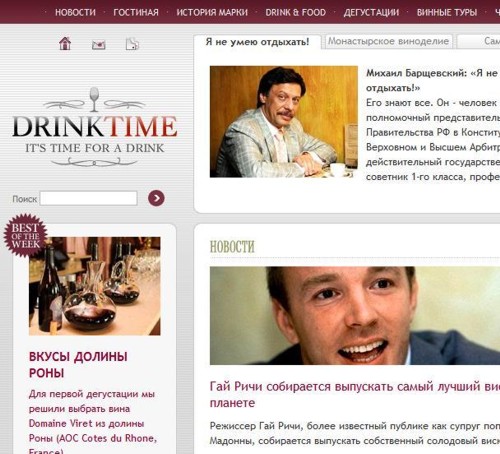Select the Я не умею отдыхать tab
Screen dimensions: 500x454
[257, 42]
